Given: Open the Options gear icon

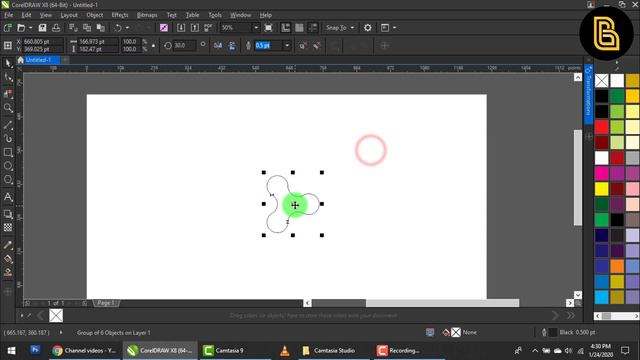Looking at the screenshot, I should [x=367, y=28].
